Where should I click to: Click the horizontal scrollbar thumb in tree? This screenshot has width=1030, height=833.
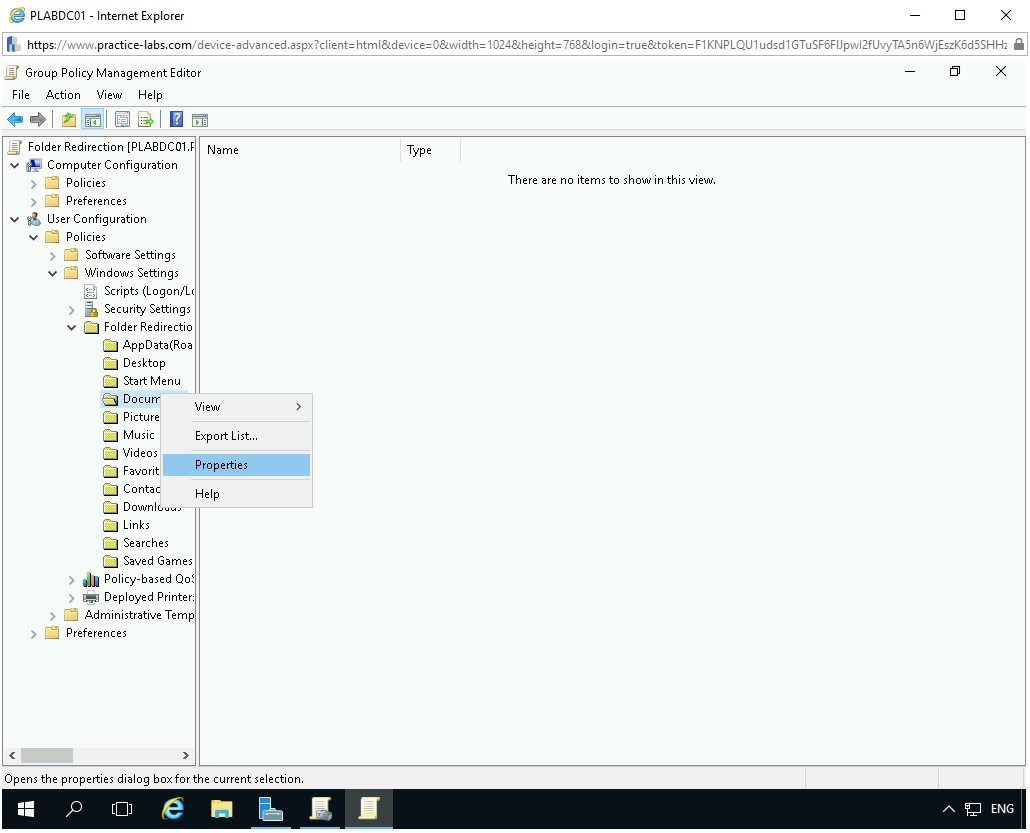(x=46, y=755)
